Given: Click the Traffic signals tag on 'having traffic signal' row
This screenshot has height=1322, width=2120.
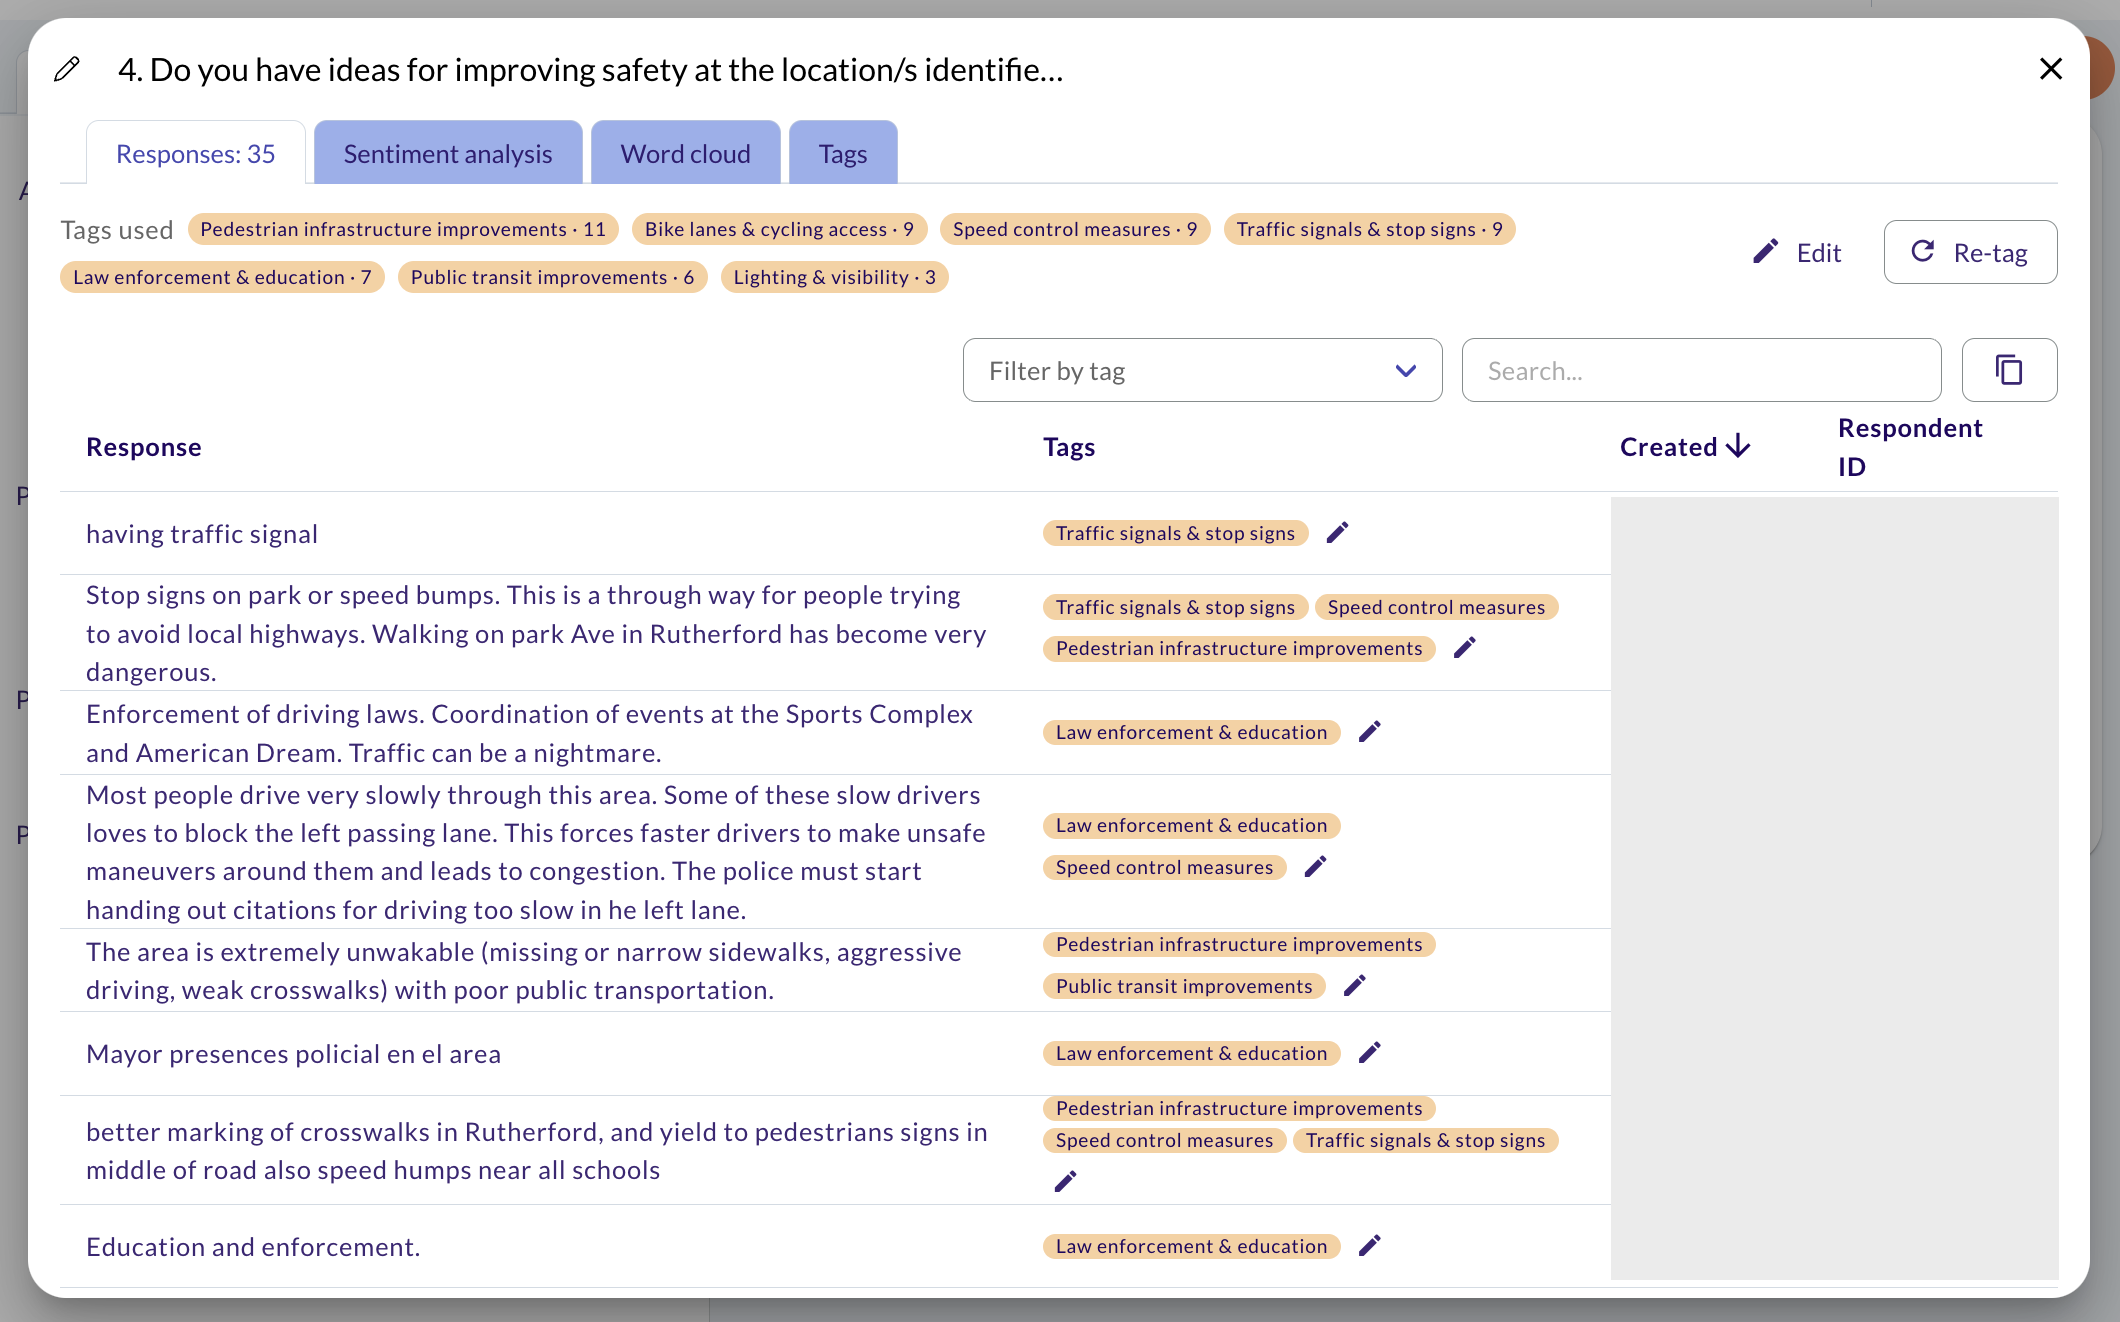Looking at the screenshot, I should 1175,533.
